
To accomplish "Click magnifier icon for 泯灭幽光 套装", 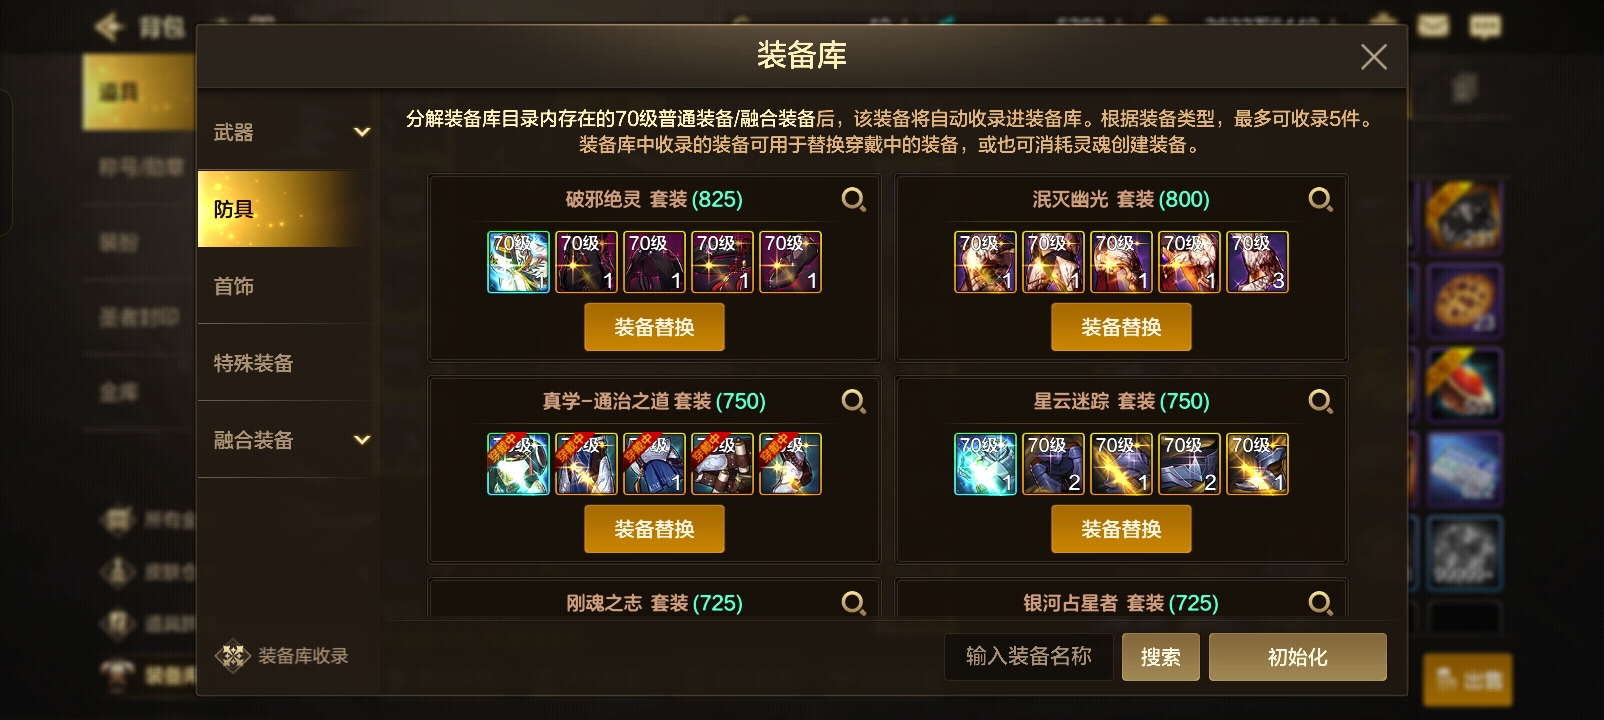I will tap(1320, 200).
